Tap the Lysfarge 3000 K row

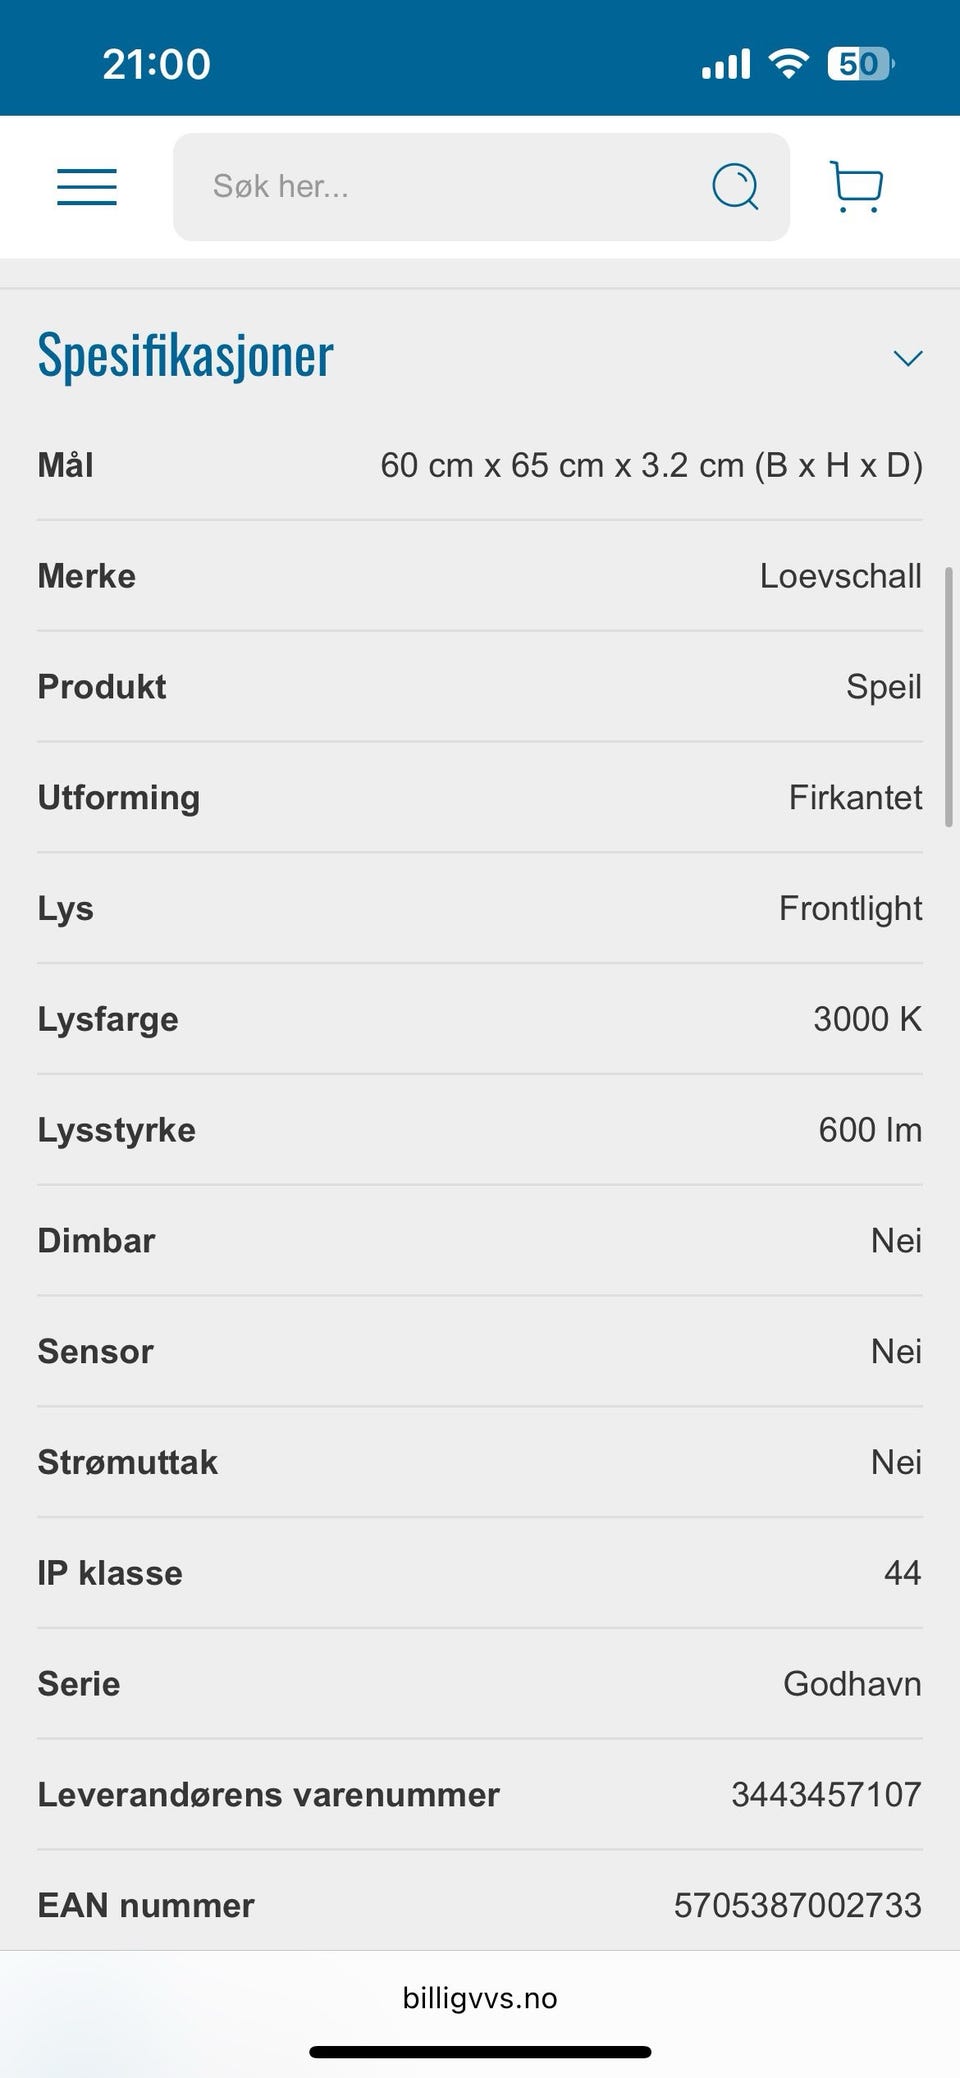click(480, 1019)
